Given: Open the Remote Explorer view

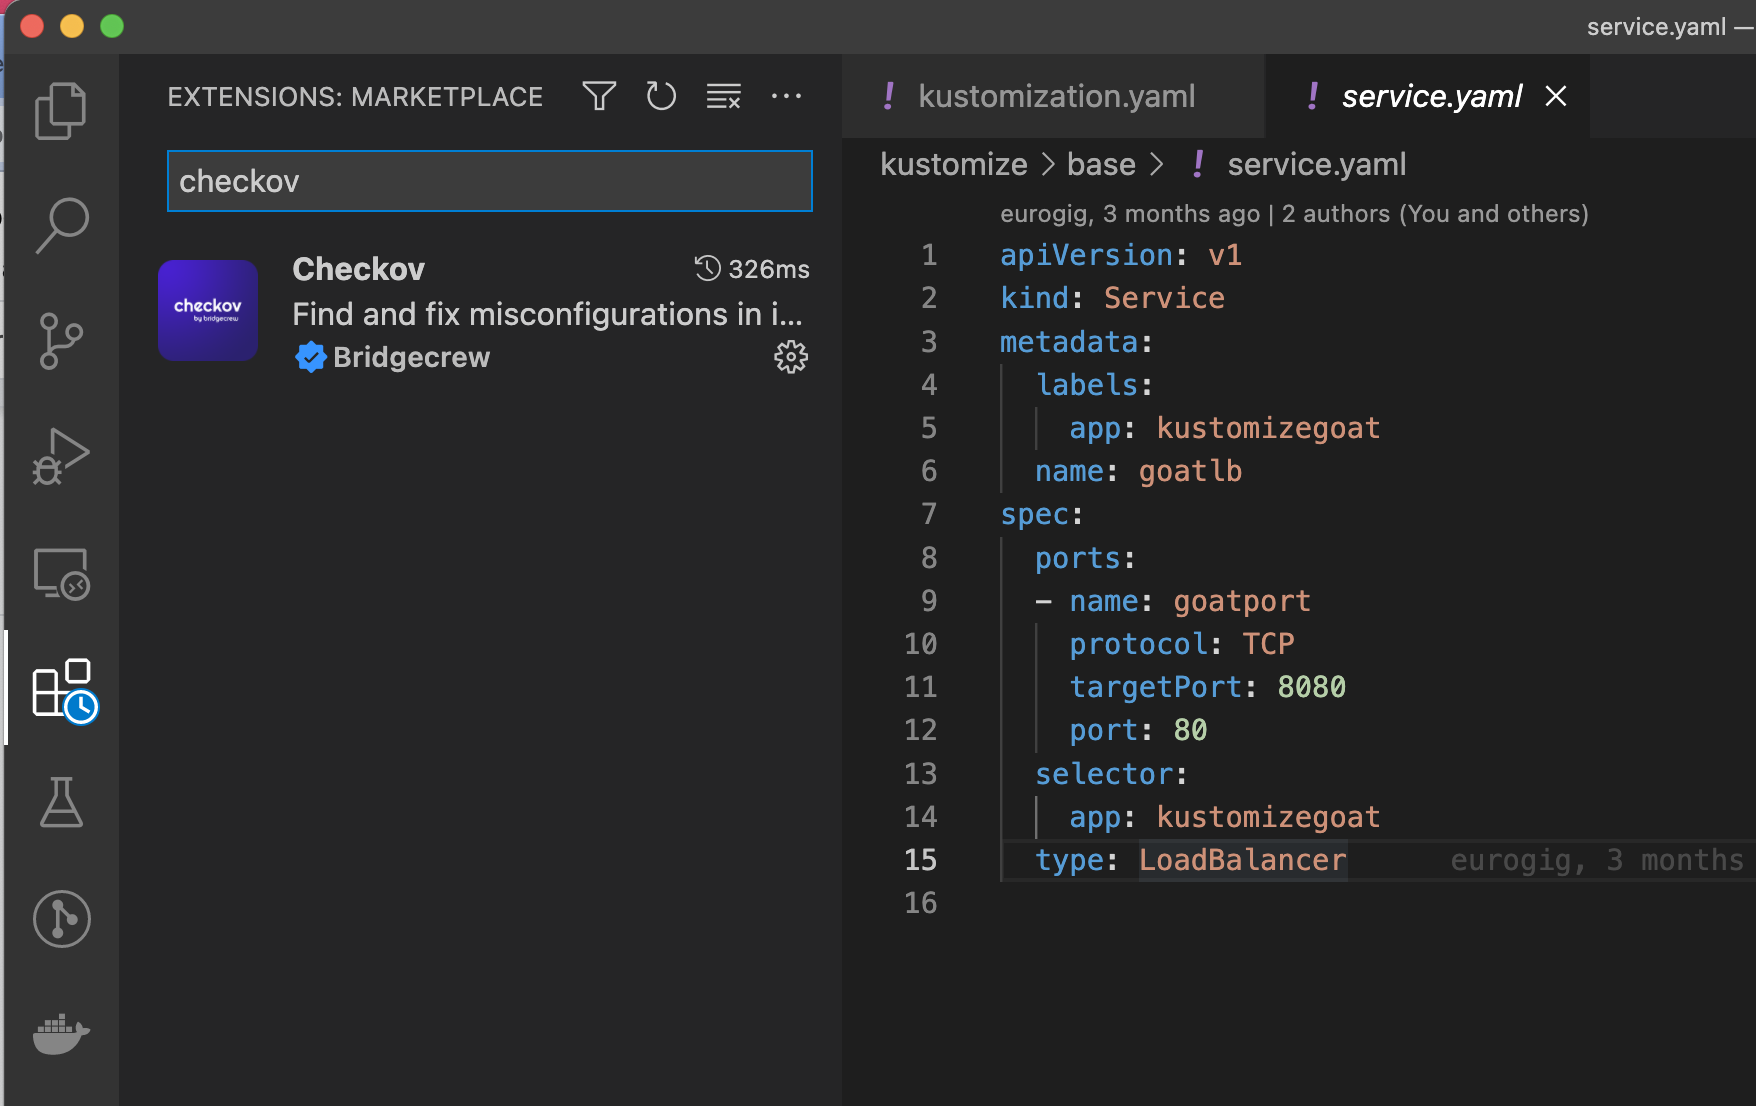Looking at the screenshot, I should tap(61, 573).
